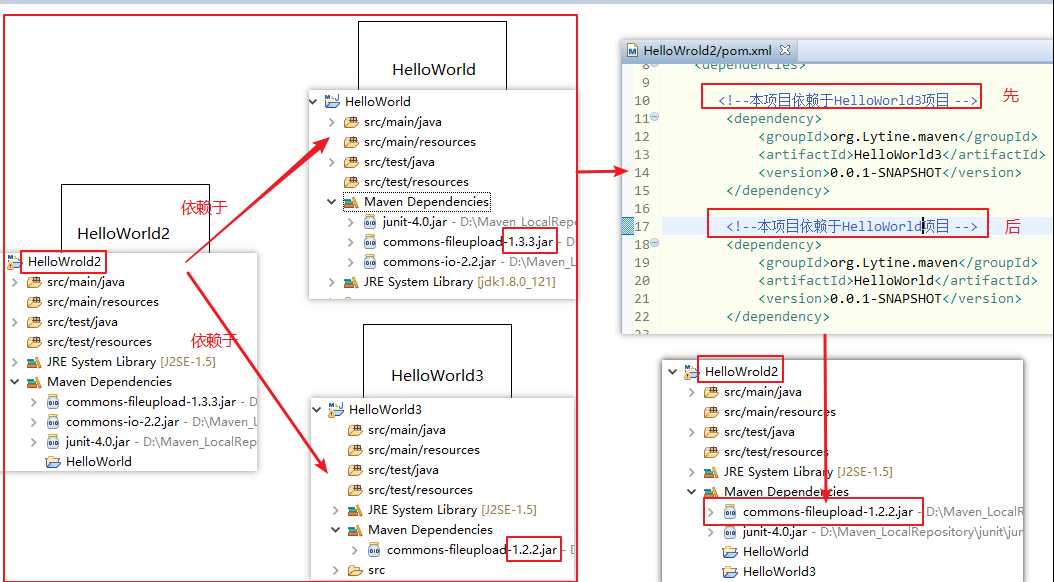Viewport: 1054px width, 582px height.
Task: Click the src folder icon in HelloWorld3 project
Action: (355, 570)
